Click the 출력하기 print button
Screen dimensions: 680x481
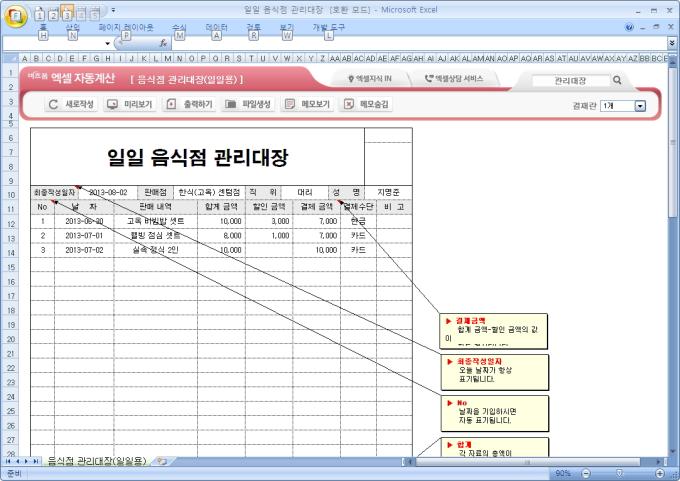[189, 104]
